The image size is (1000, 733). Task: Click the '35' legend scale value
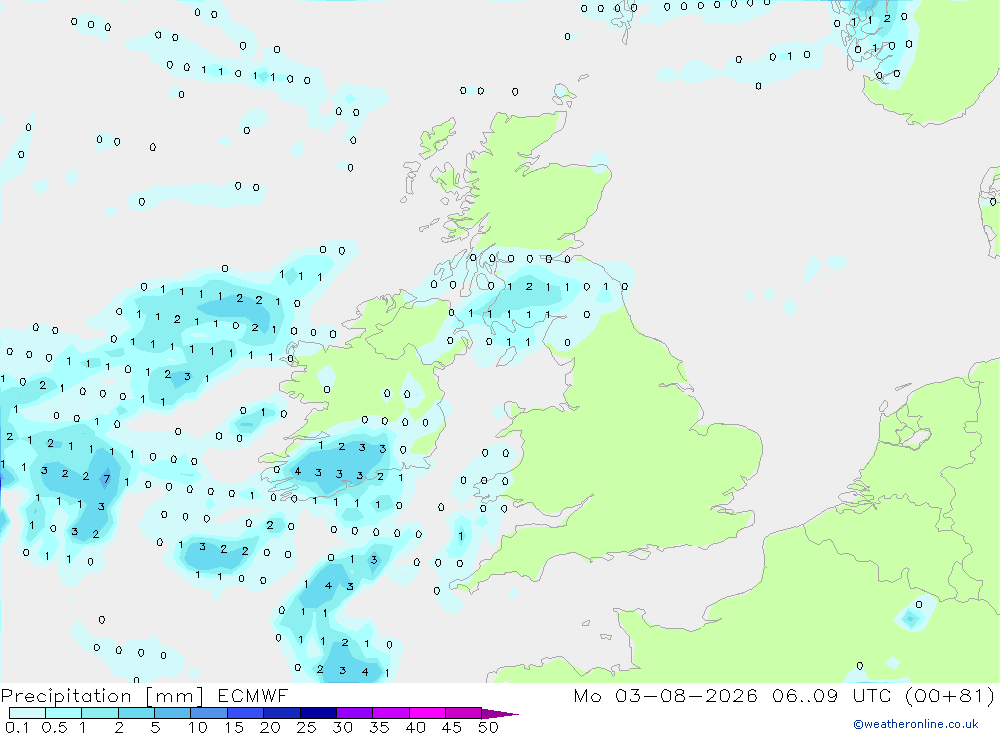tap(379, 727)
